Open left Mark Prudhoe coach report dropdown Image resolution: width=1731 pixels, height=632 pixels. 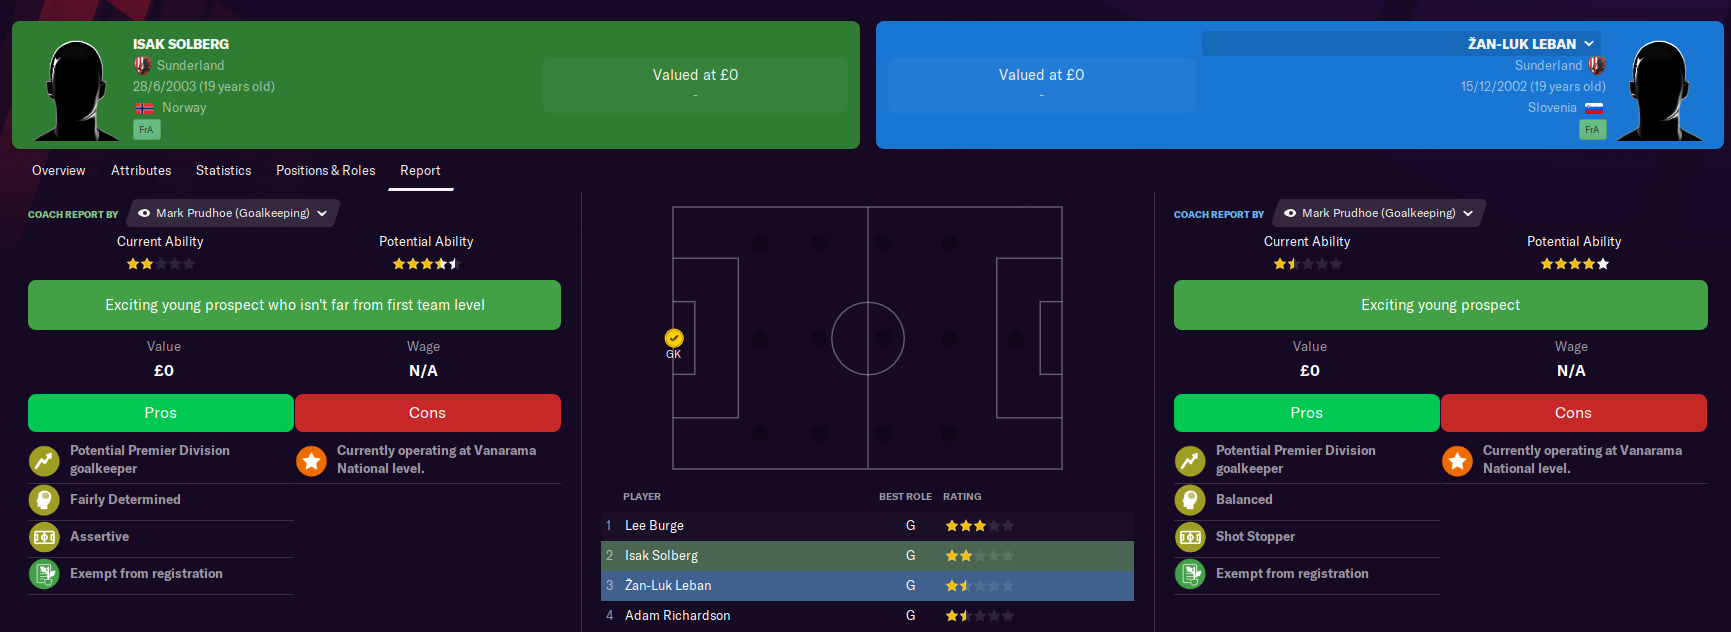233,213
